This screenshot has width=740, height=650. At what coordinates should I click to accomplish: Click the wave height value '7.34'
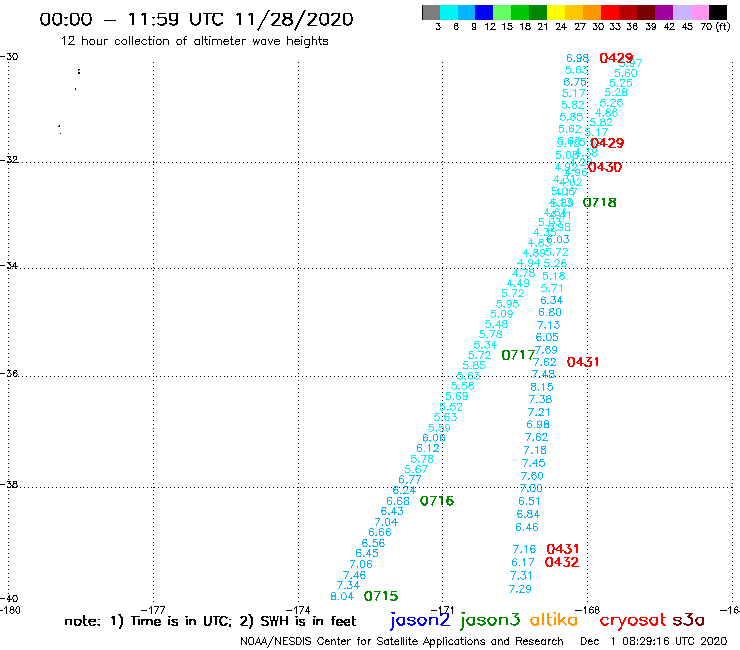pos(348,585)
